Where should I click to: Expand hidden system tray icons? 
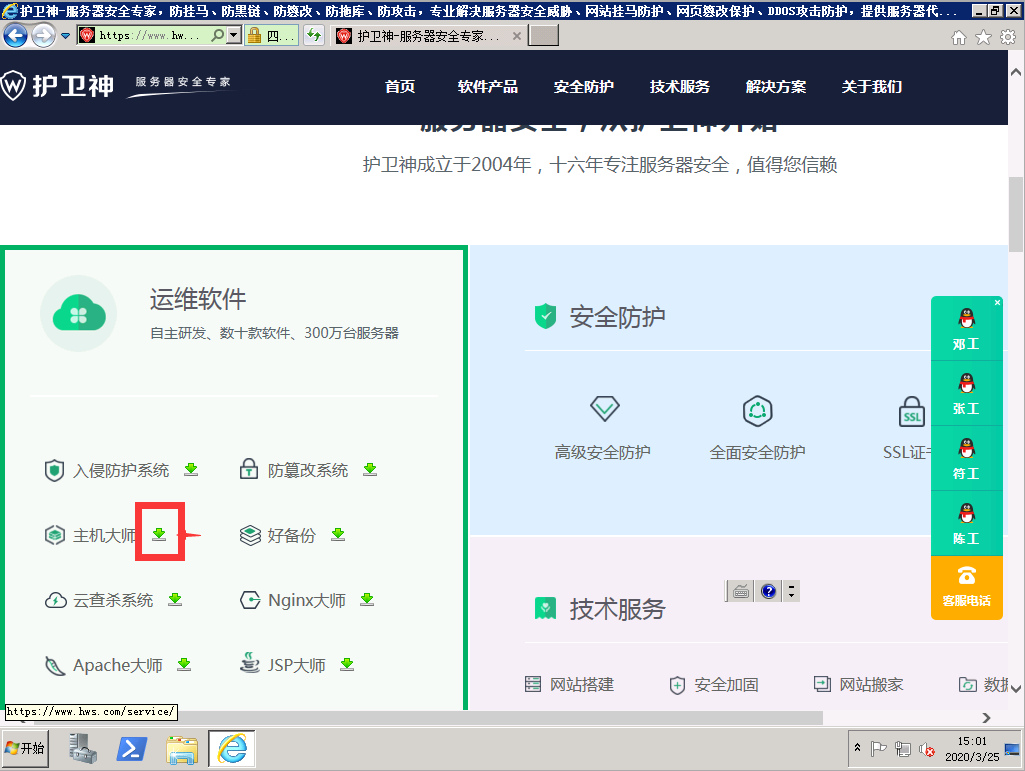857,748
